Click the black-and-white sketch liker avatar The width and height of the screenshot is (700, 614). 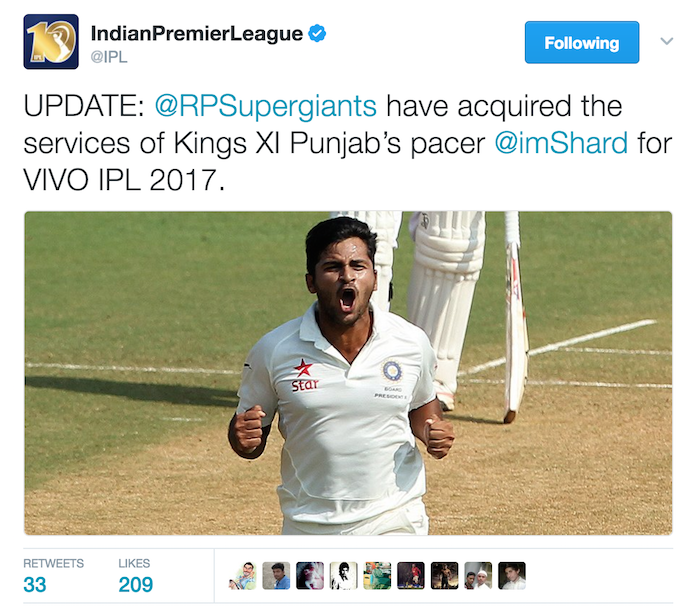(x=343, y=576)
